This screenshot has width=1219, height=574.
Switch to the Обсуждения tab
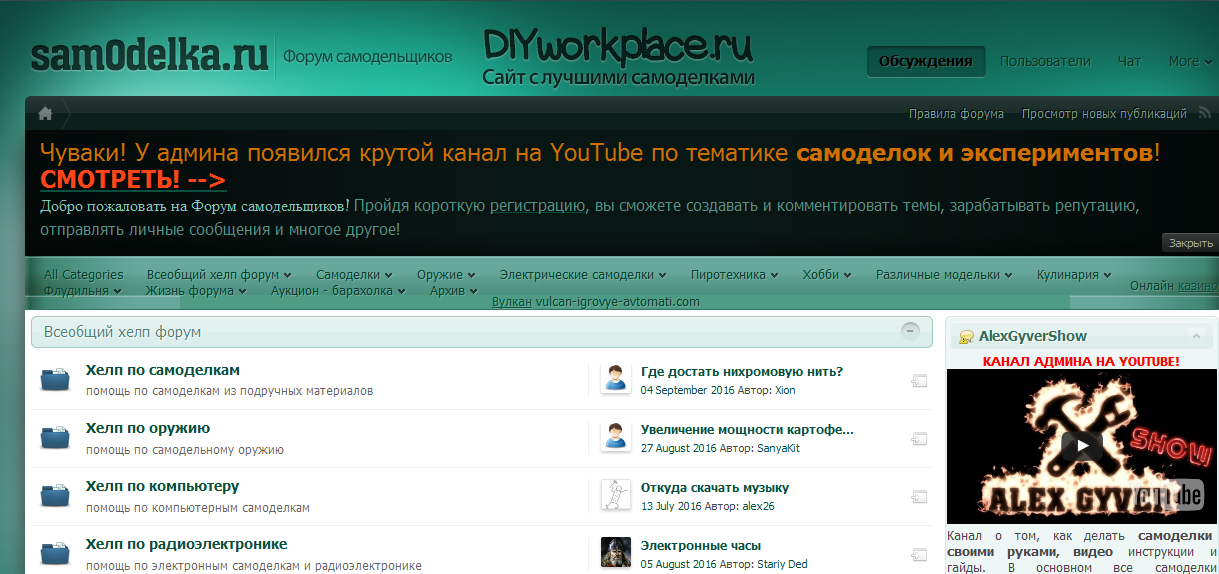[926, 61]
